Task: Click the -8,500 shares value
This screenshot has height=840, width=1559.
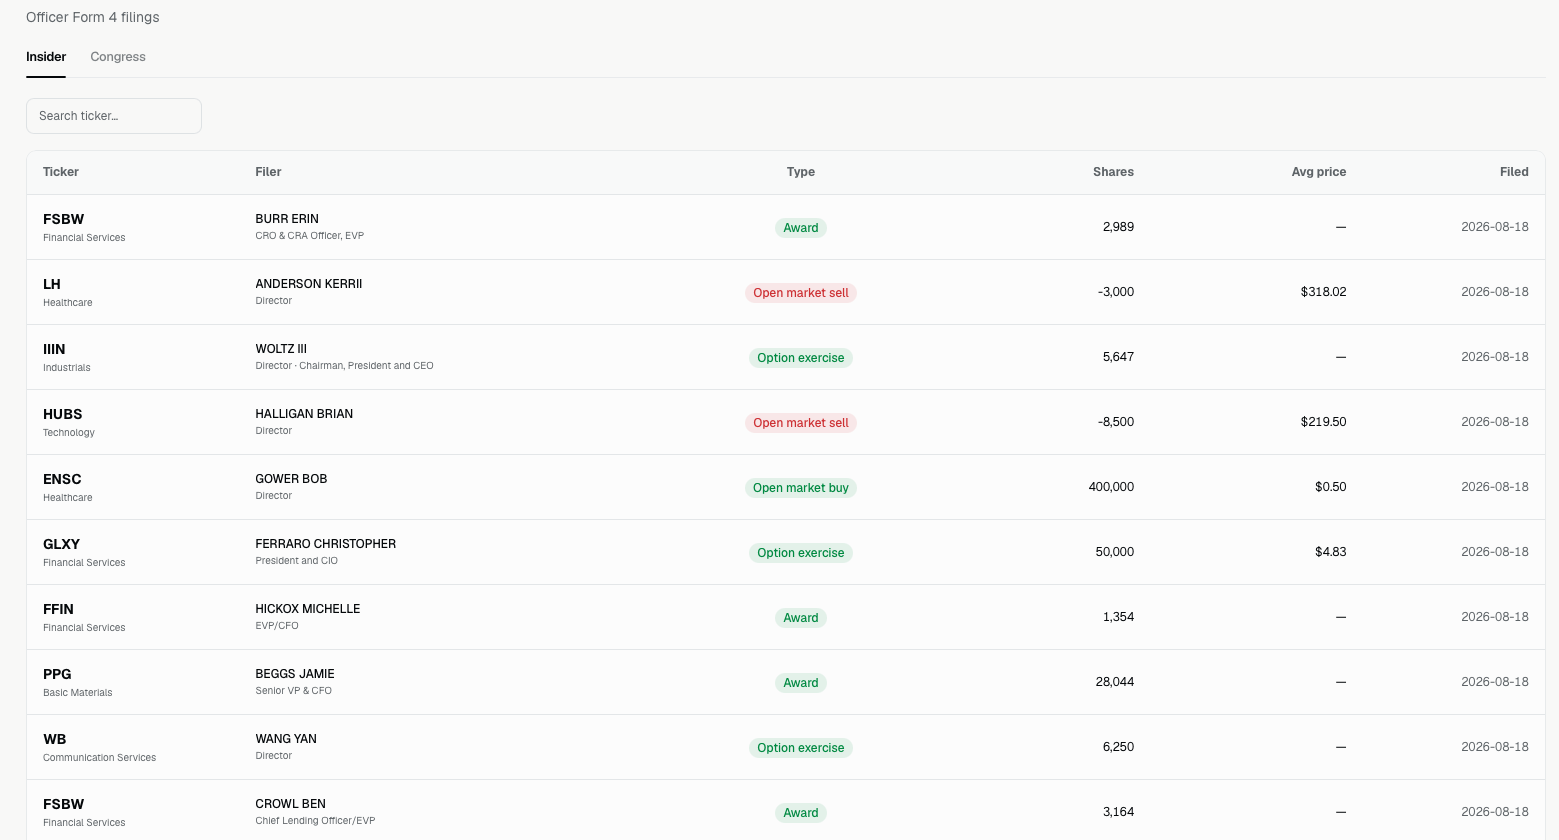Action: (x=1116, y=422)
